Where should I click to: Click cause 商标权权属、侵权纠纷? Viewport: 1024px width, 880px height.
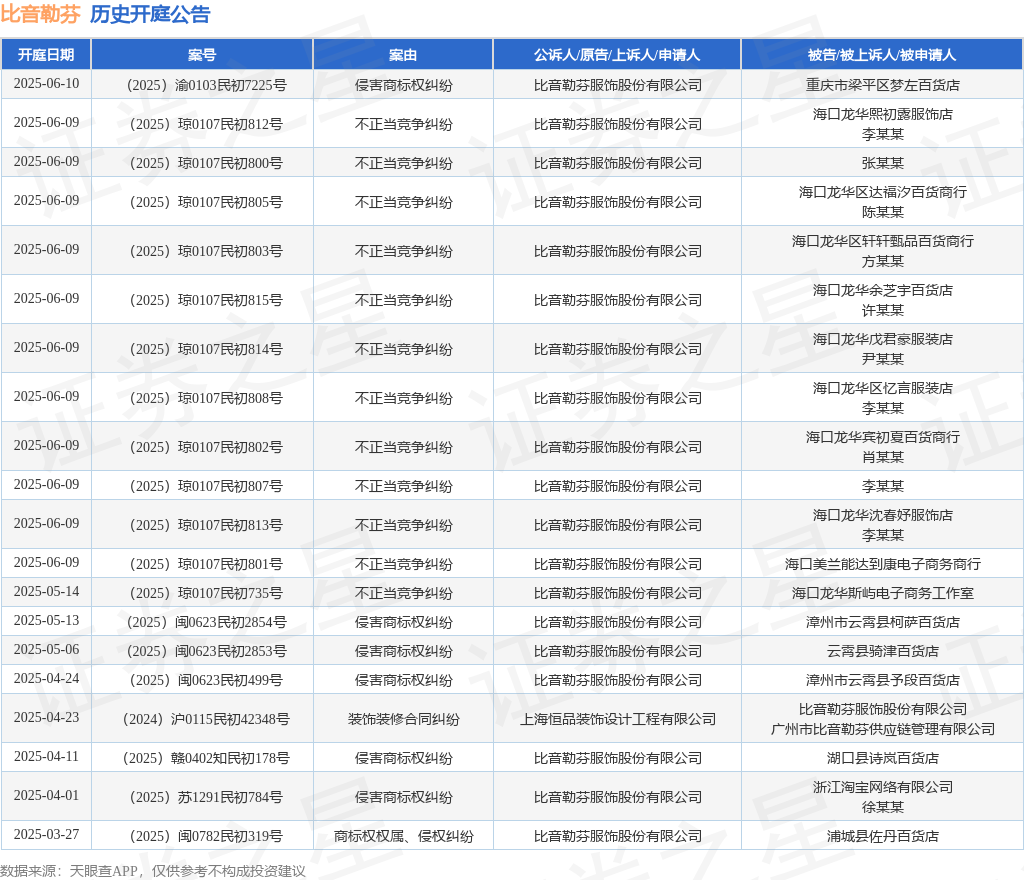coord(403,836)
